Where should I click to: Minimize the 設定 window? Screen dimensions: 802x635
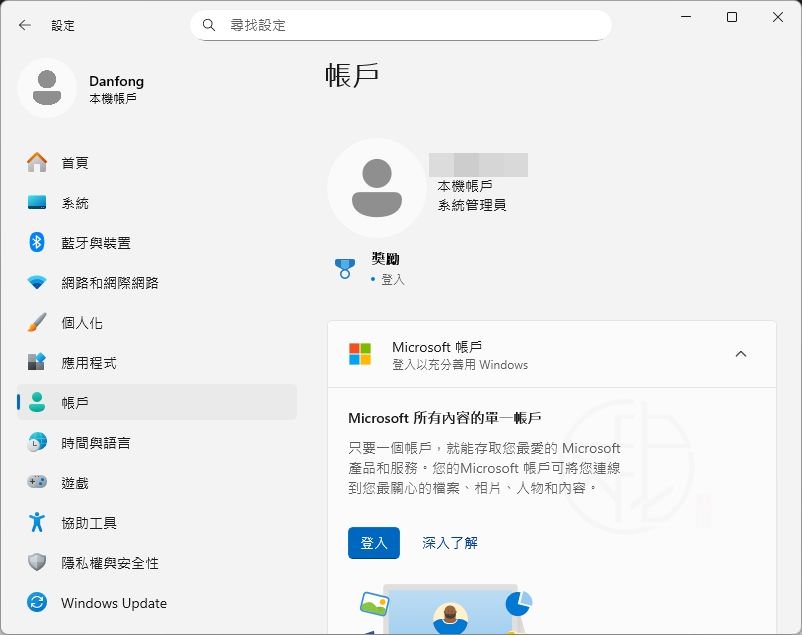coord(686,17)
